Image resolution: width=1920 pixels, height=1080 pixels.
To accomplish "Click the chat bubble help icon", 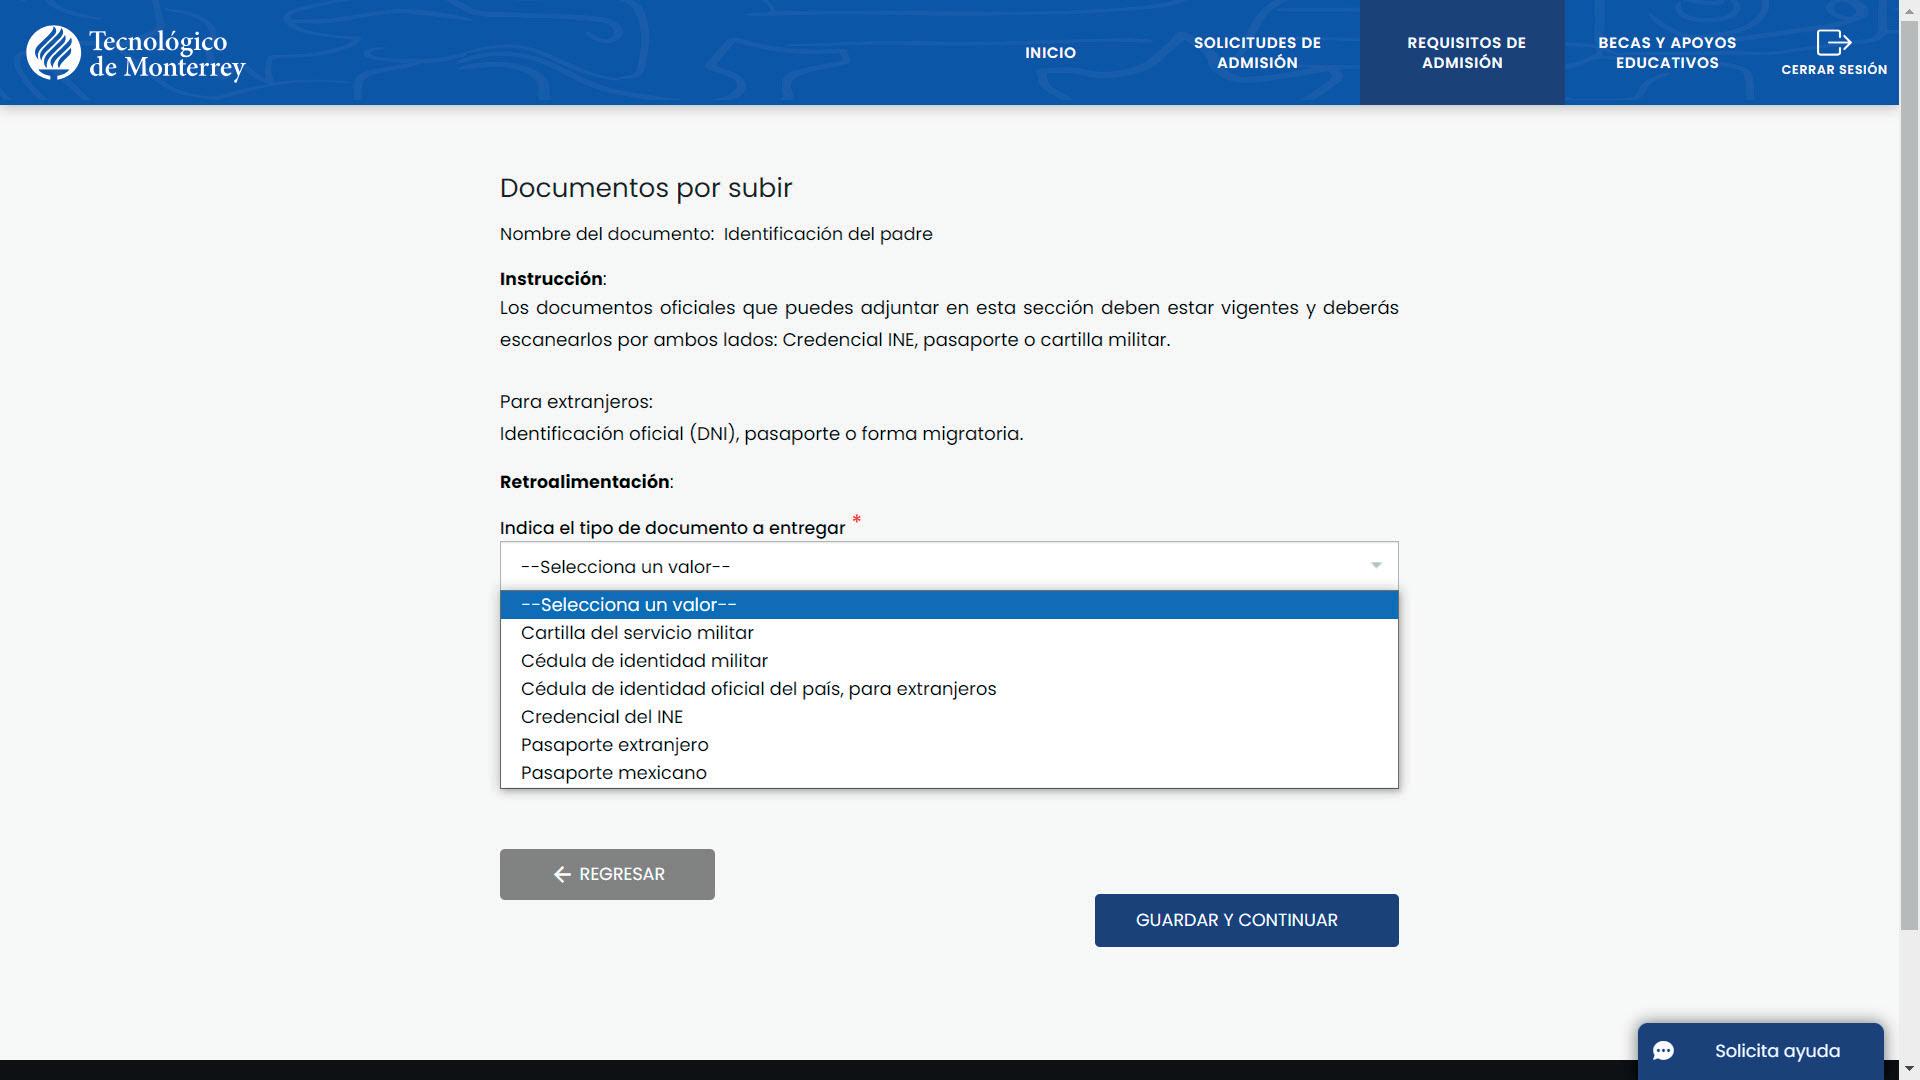I will pos(1664,1051).
